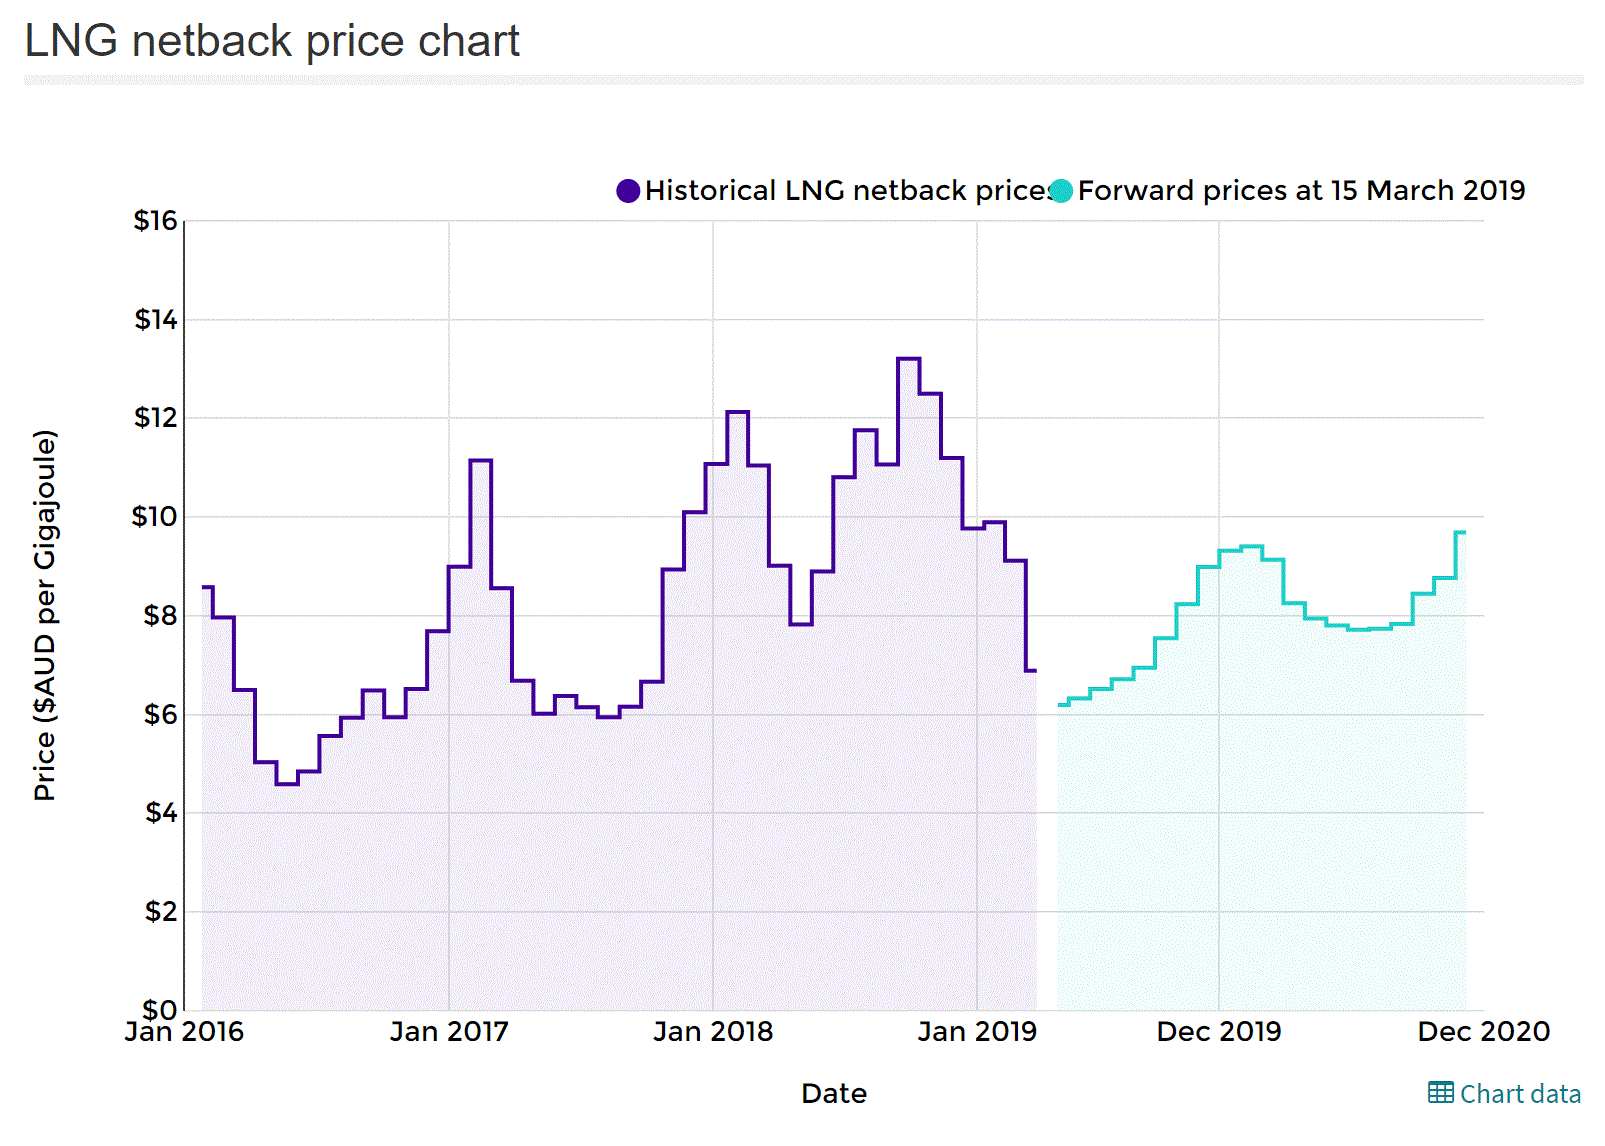
Task: Click the Date x-axis title
Action: 834,1094
